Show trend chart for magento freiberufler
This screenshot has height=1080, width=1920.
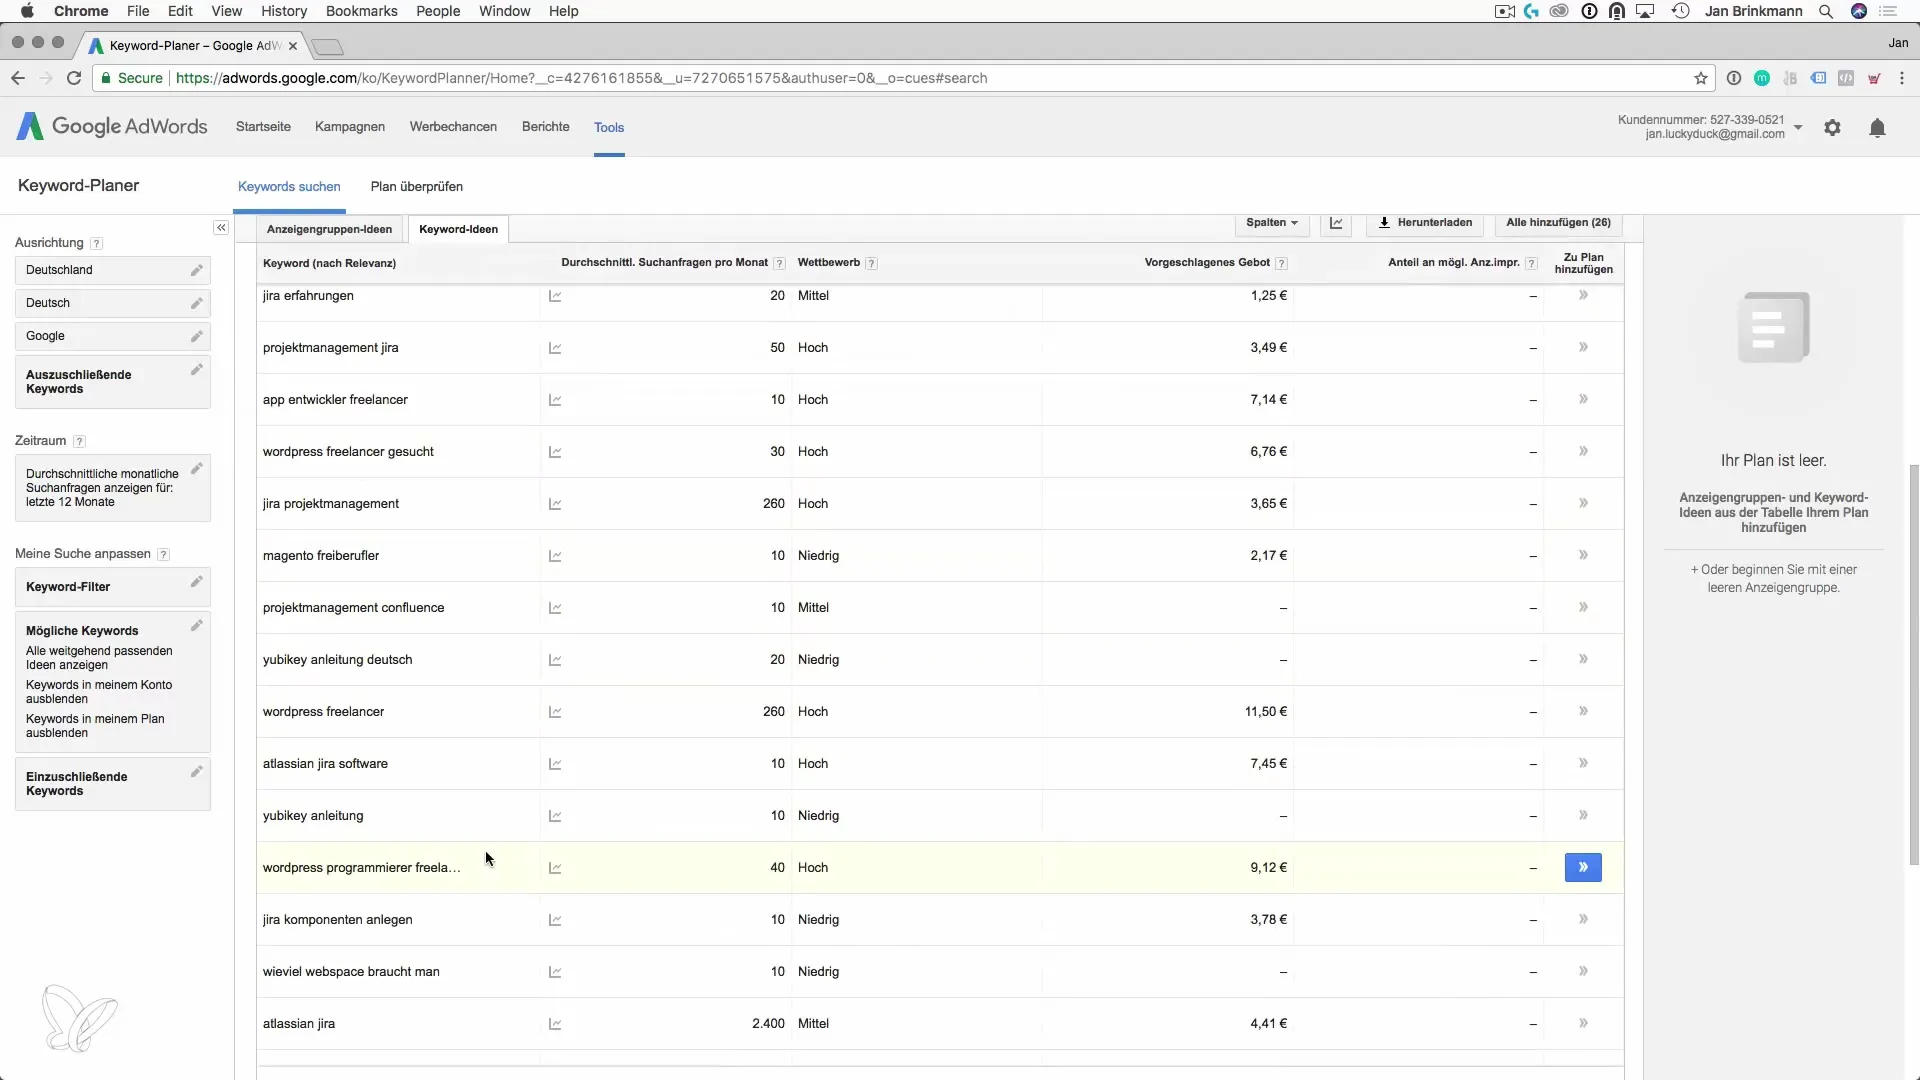point(555,556)
